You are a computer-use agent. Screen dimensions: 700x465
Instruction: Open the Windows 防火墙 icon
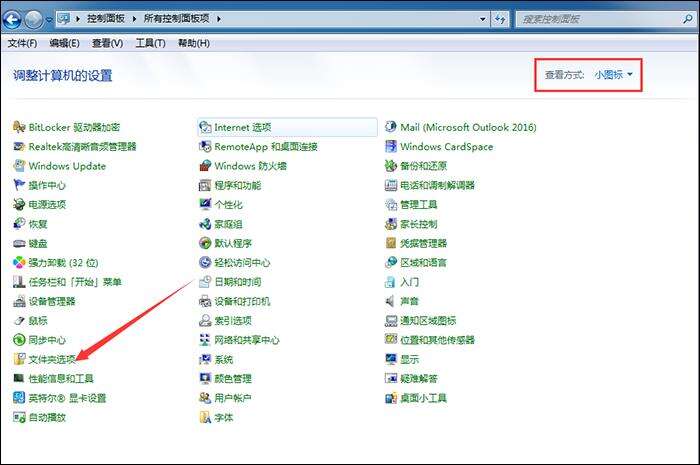205,166
